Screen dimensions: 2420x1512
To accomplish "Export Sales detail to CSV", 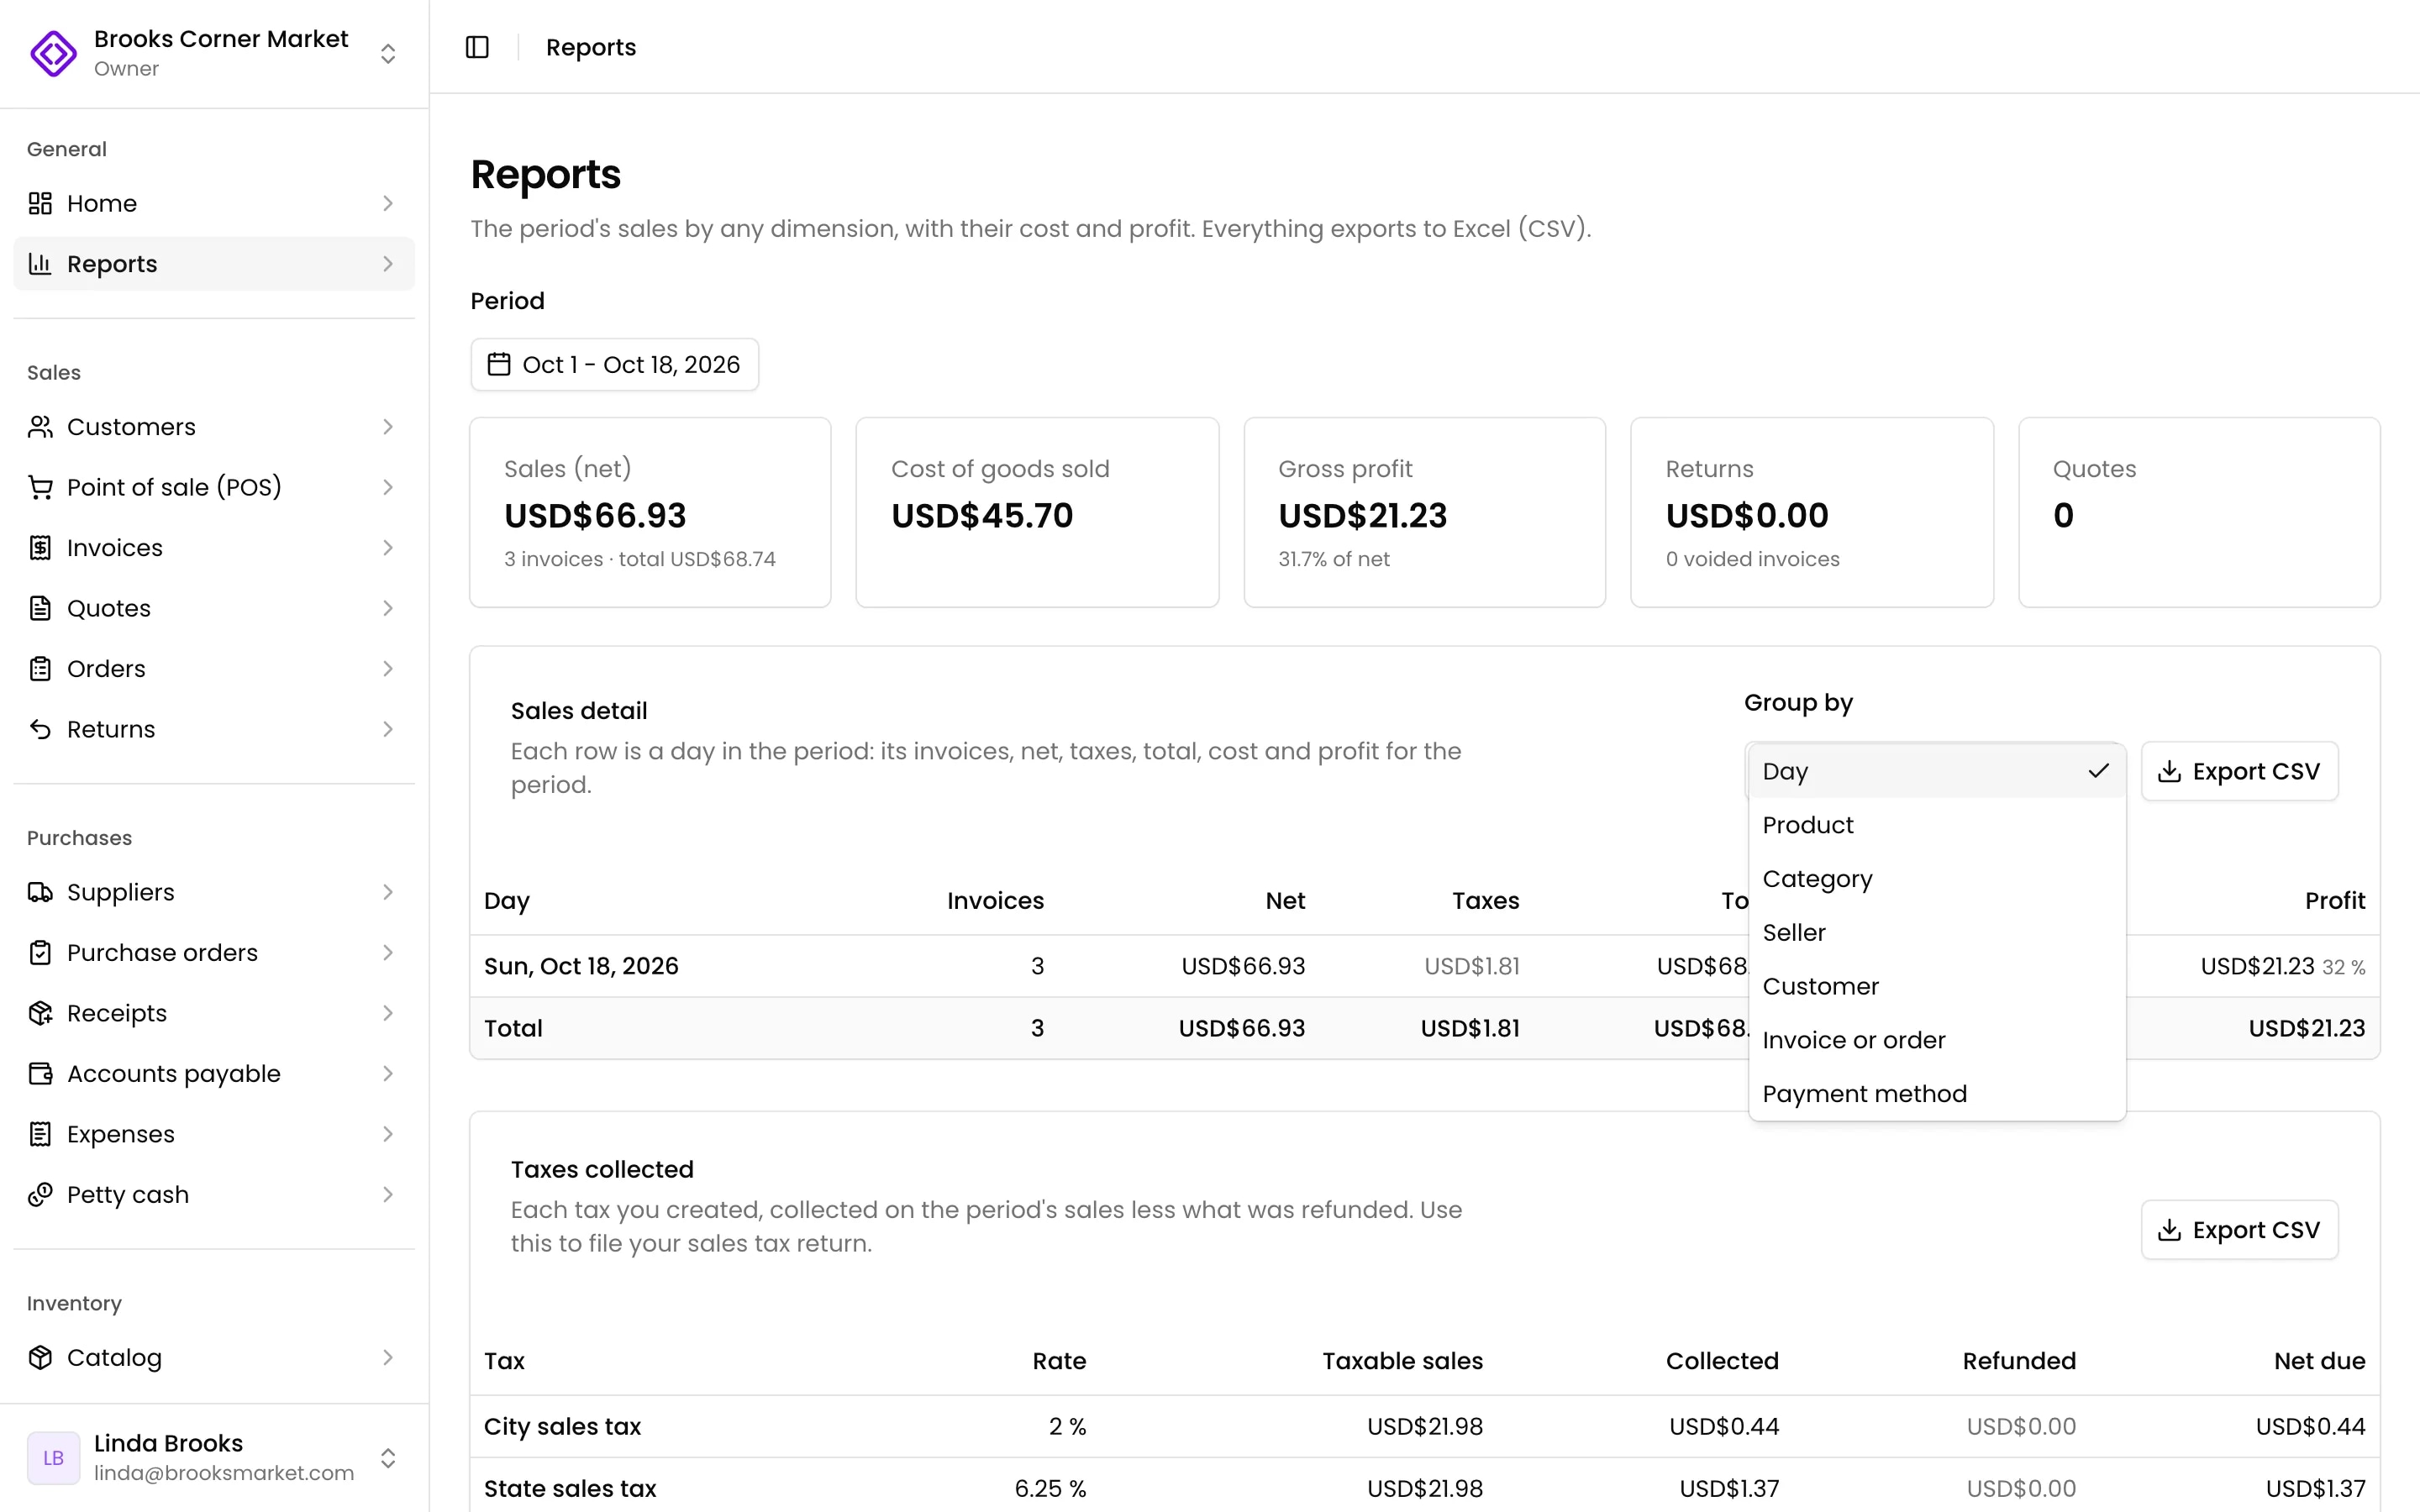I will pos(2239,771).
